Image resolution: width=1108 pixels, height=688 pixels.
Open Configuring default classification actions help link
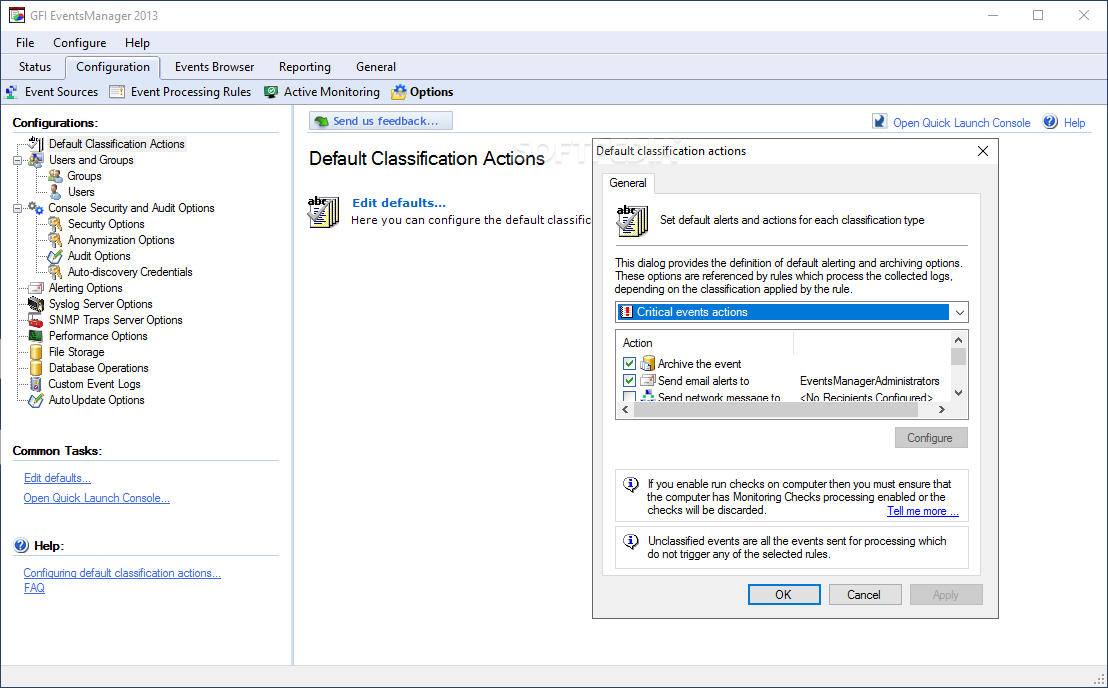pyautogui.click(x=122, y=573)
